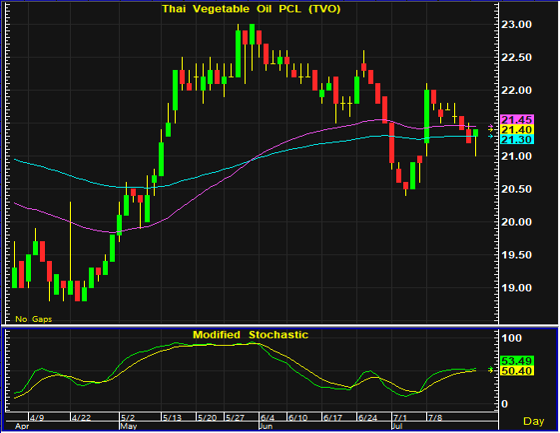Screen dimensions: 560x433
Task: Click the 5/2 date marker
Action: (128, 418)
